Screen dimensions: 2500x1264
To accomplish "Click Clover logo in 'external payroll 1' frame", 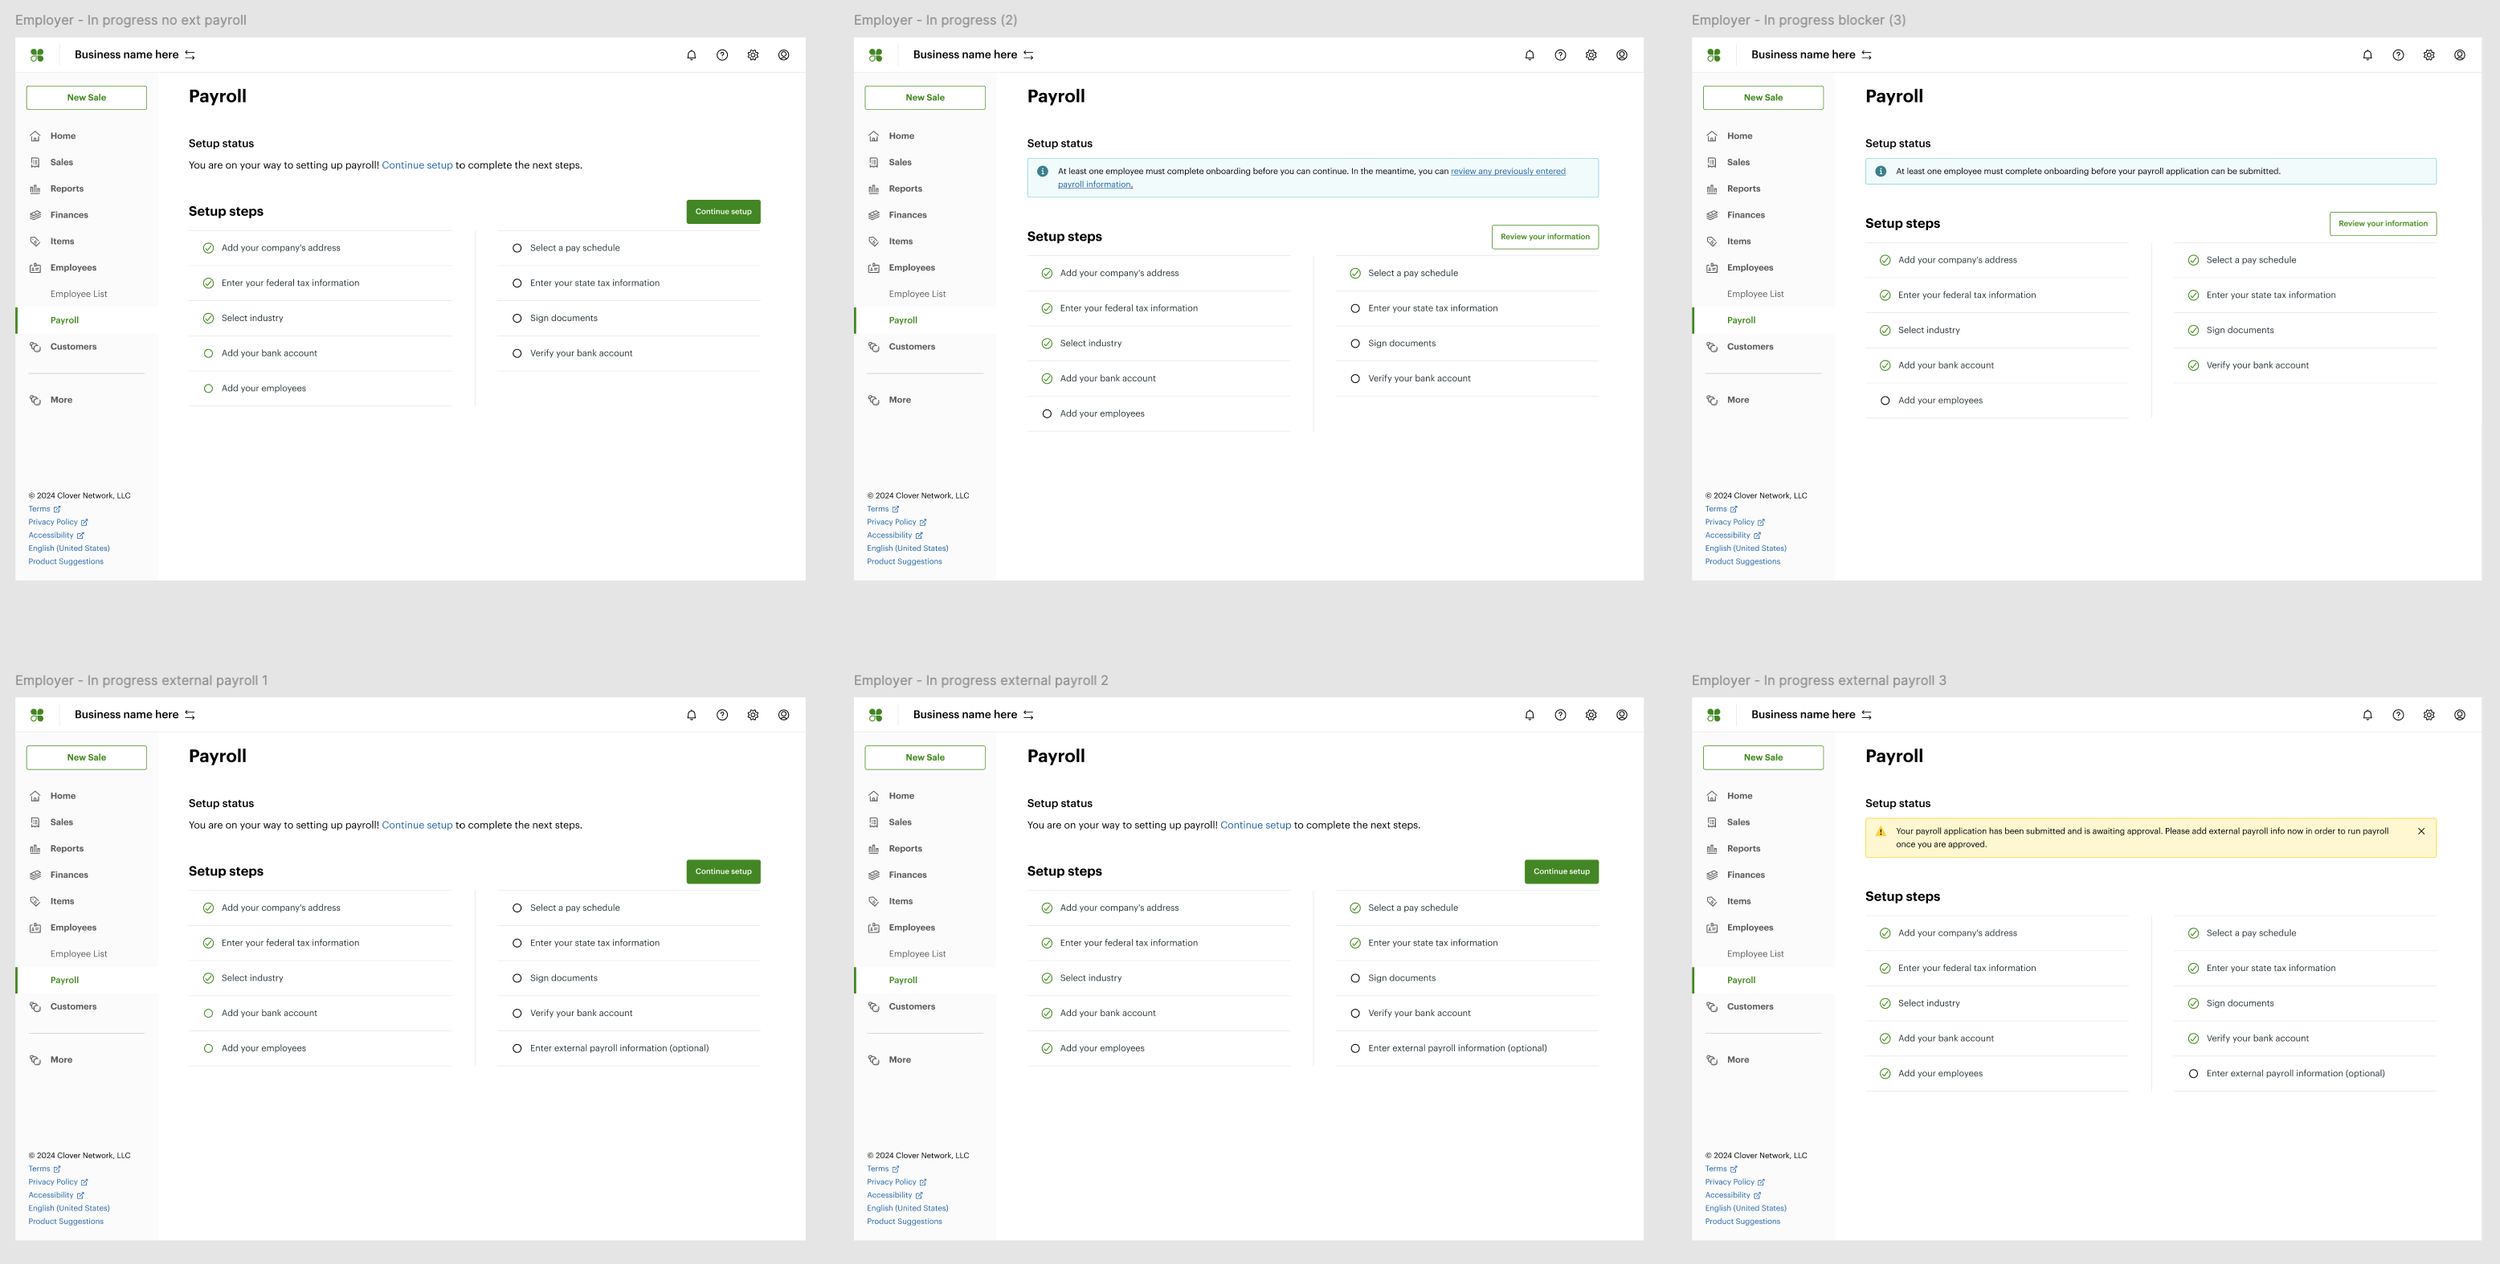I will (37, 715).
